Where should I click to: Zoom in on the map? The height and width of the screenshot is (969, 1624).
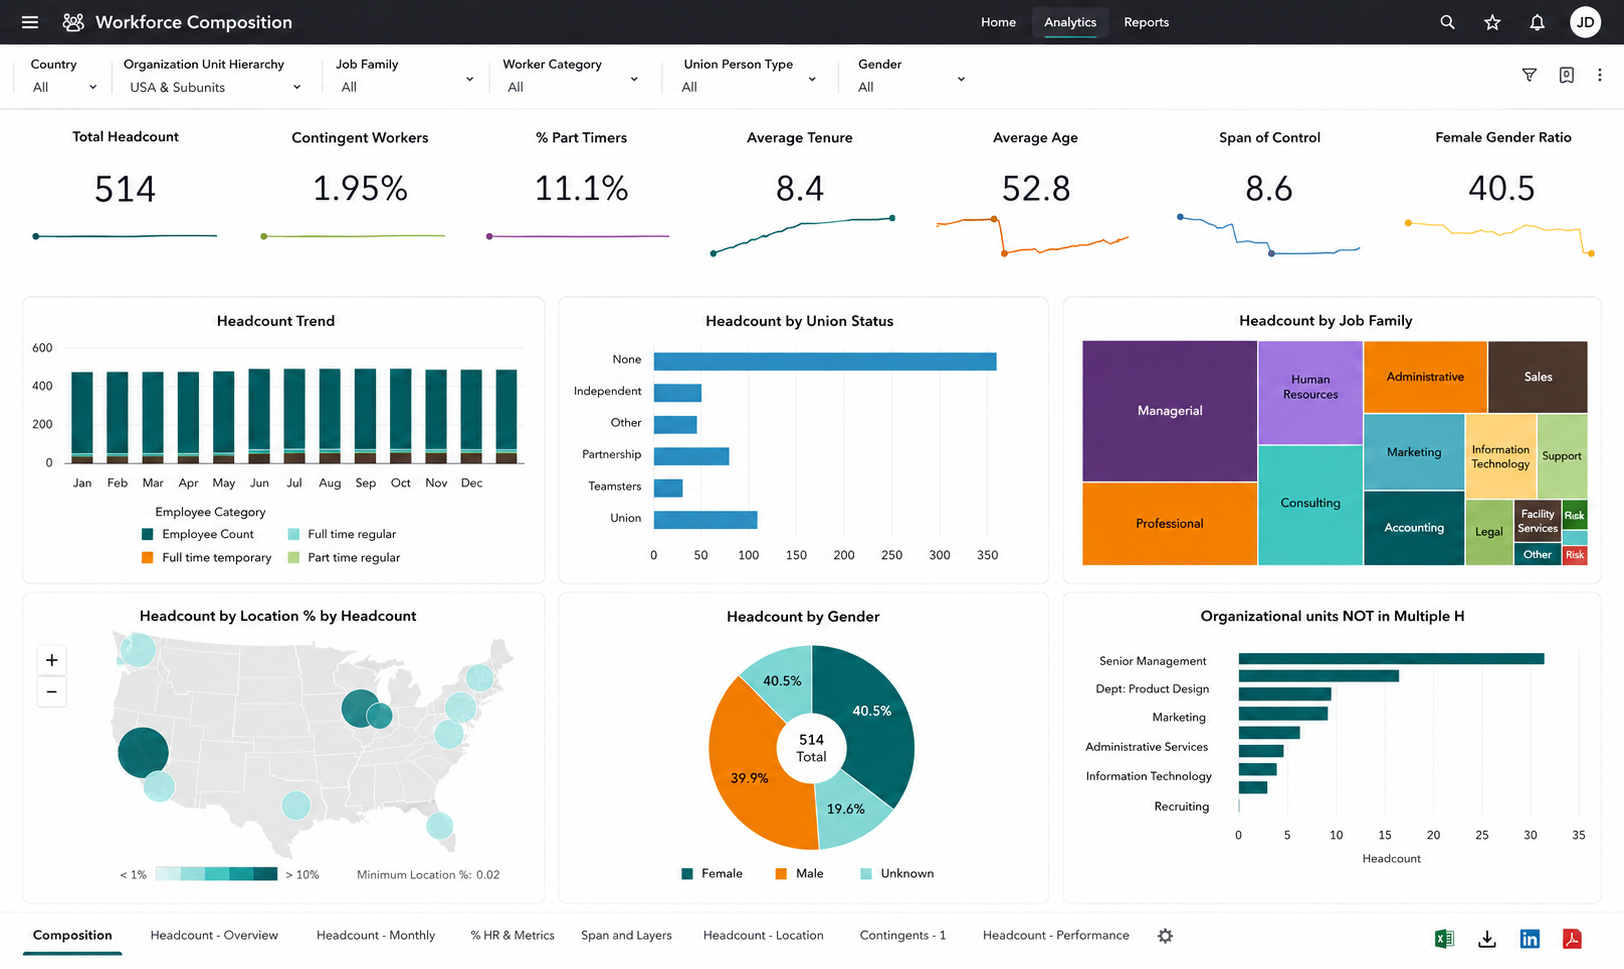[x=52, y=660]
